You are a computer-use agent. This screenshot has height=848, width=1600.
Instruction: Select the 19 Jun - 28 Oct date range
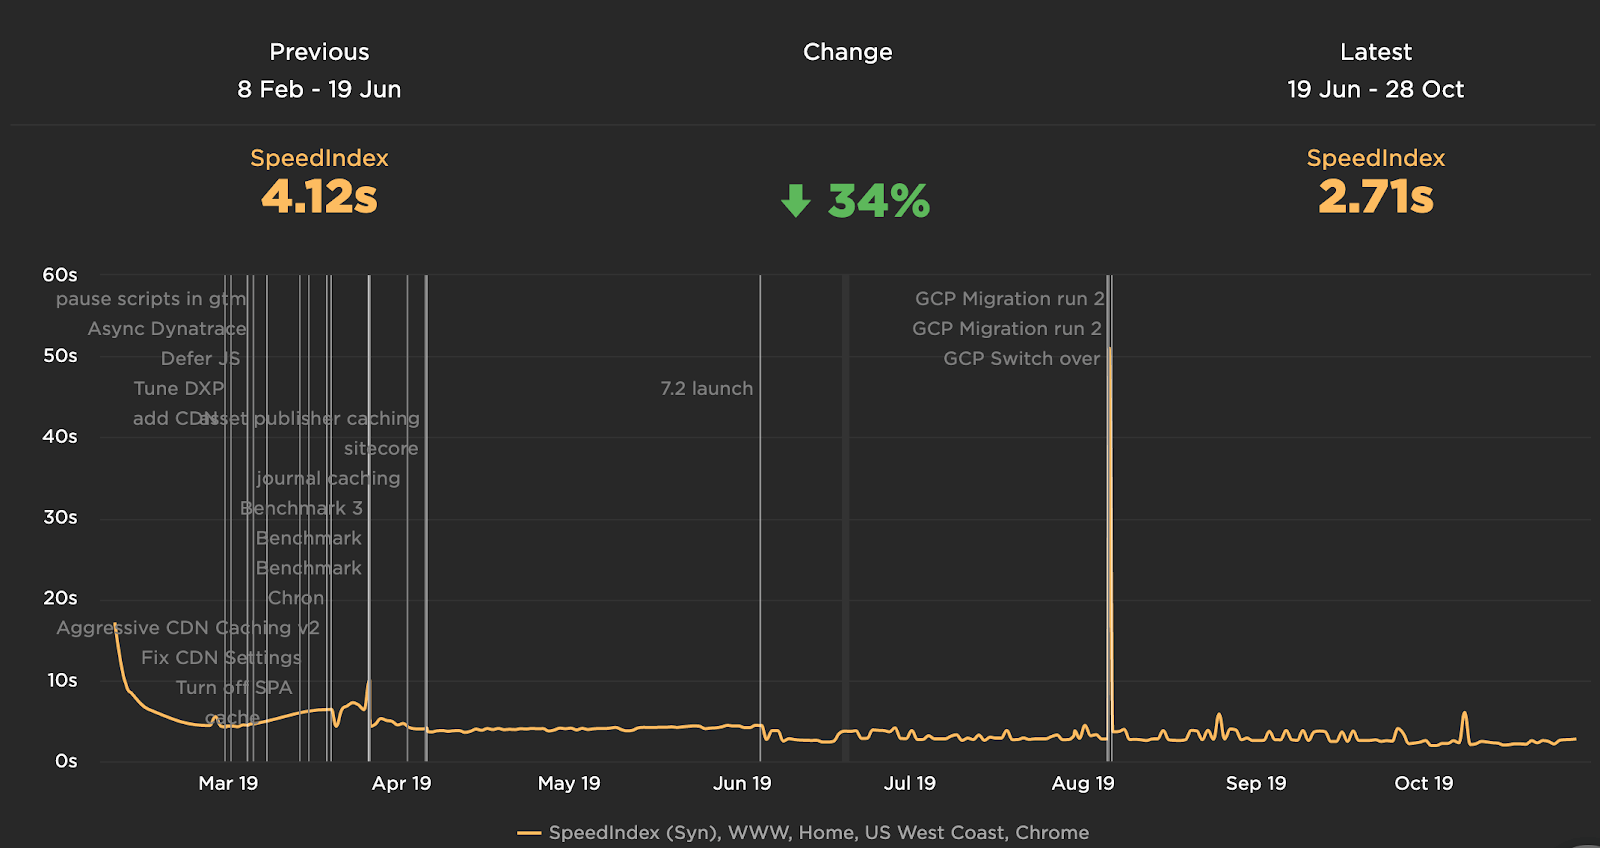(x=1375, y=90)
